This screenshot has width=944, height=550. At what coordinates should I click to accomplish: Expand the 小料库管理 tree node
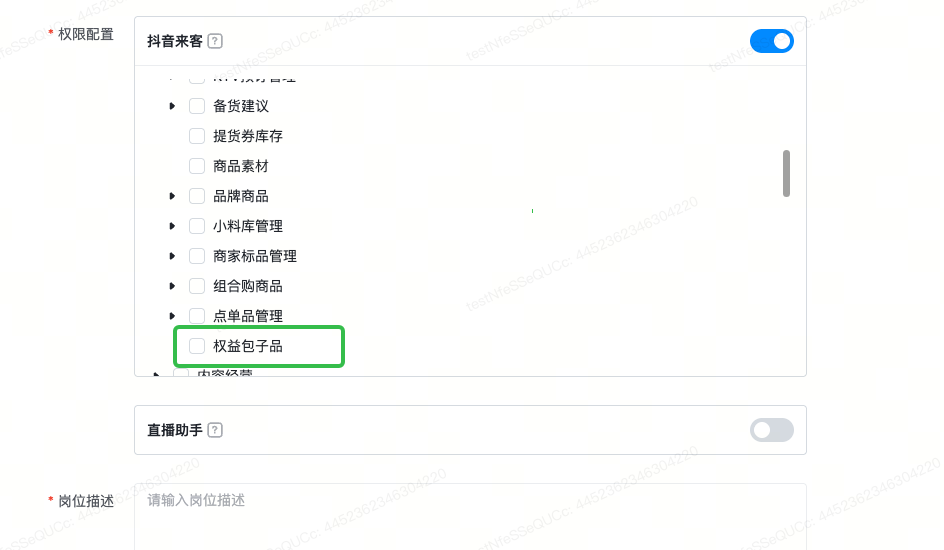point(173,226)
